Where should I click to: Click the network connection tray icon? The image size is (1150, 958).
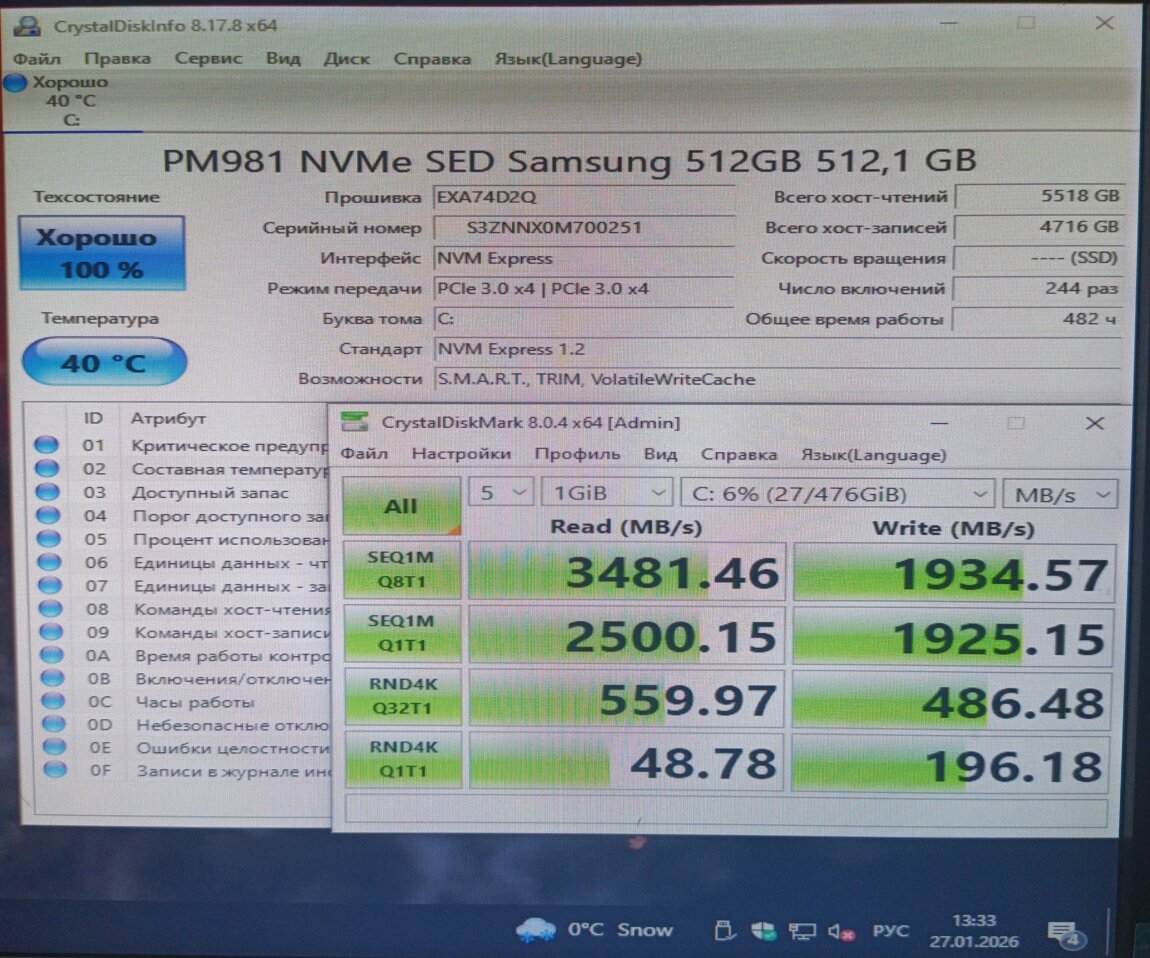click(x=801, y=932)
